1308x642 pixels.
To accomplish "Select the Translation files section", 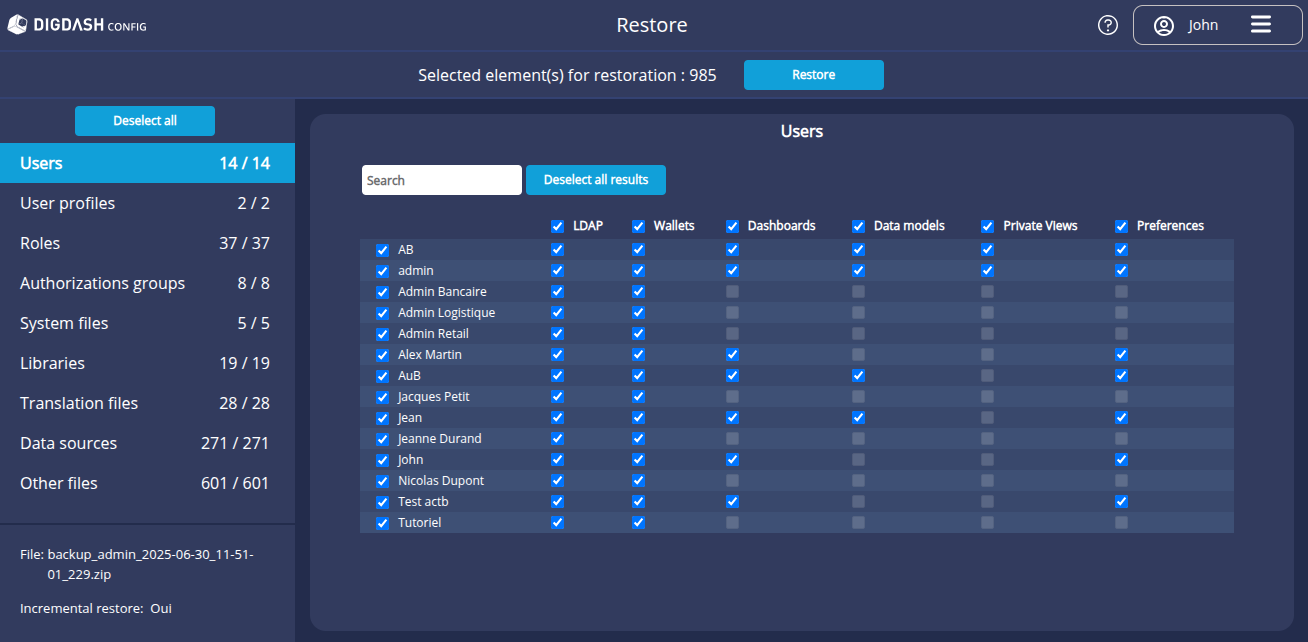I will tap(148, 403).
